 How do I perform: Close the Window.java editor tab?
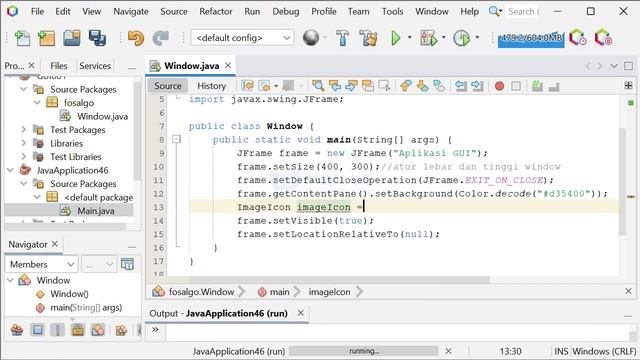click(228, 65)
